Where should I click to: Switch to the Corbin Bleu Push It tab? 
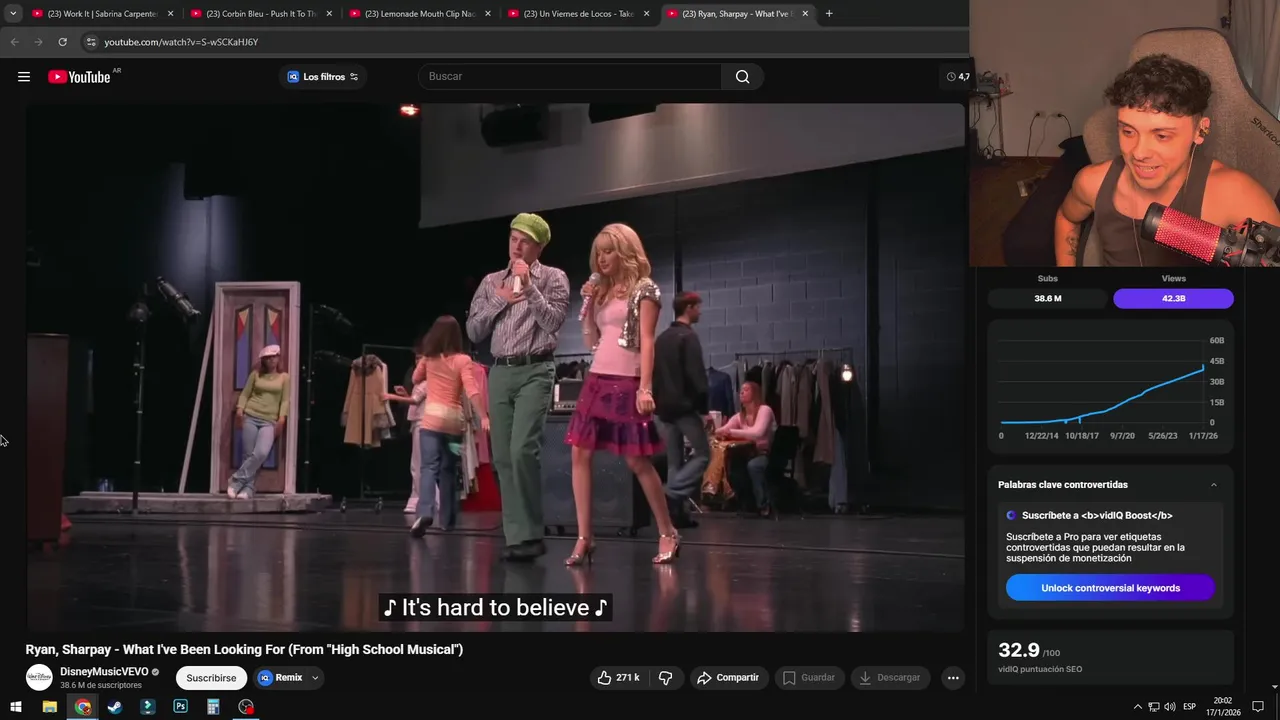(260, 14)
